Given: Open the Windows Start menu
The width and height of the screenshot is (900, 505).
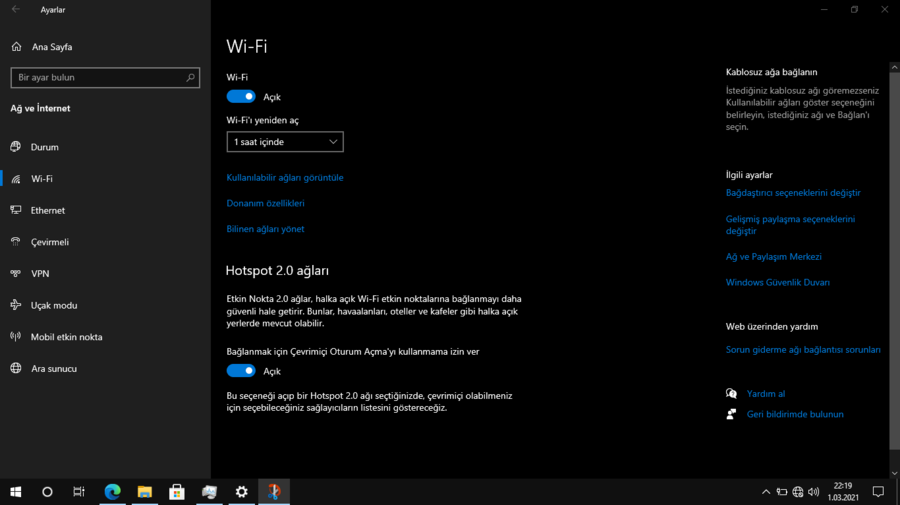Looking at the screenshot, I should click(x=15, y=492).
